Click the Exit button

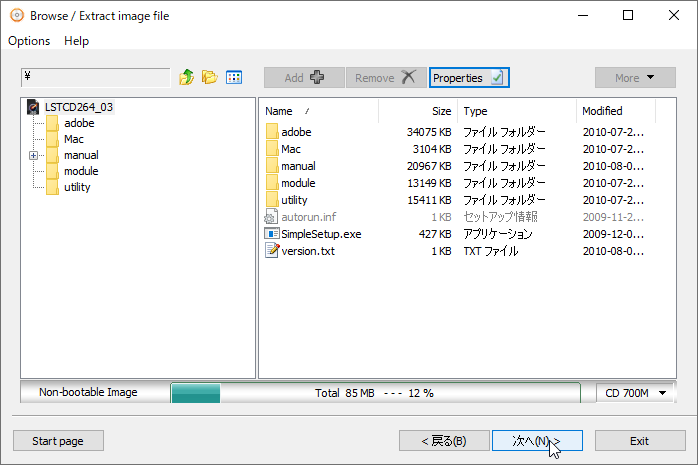pos(640,441)
